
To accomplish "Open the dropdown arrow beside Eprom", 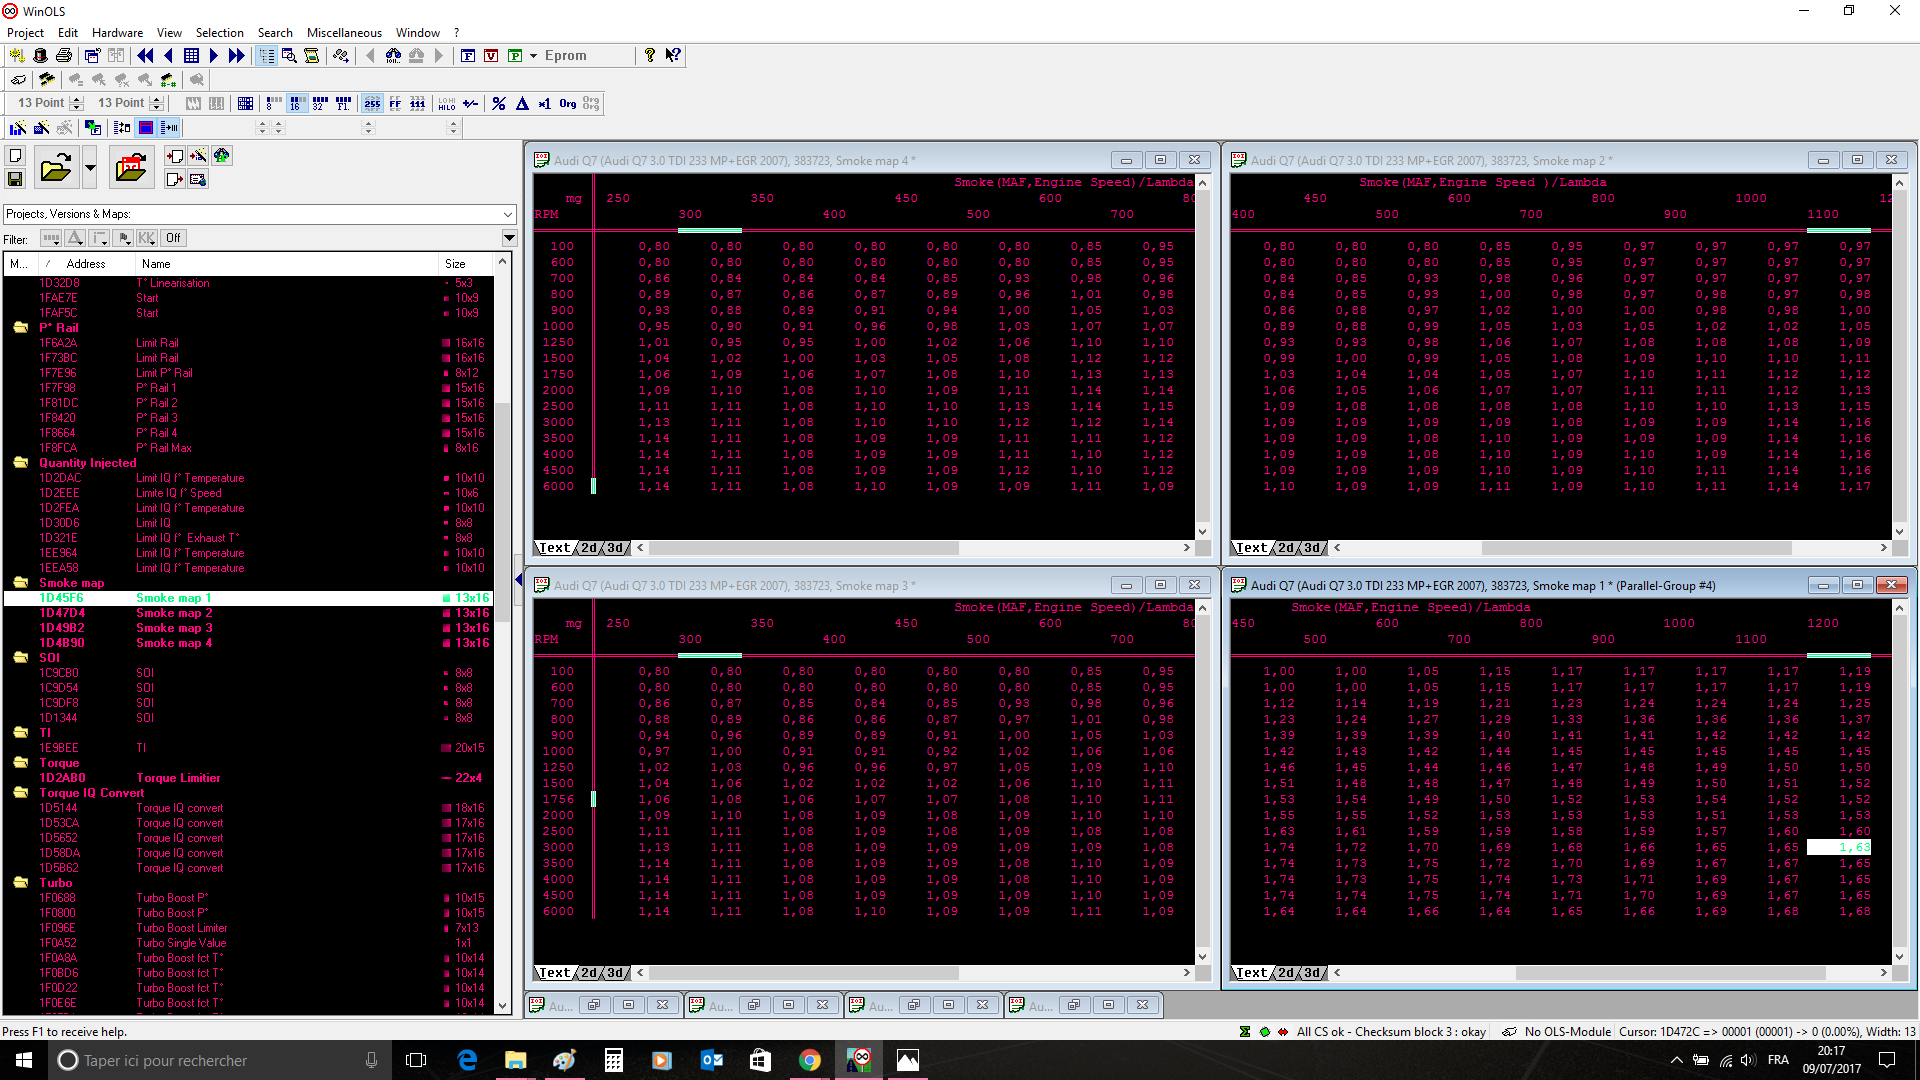I will 534,56.
